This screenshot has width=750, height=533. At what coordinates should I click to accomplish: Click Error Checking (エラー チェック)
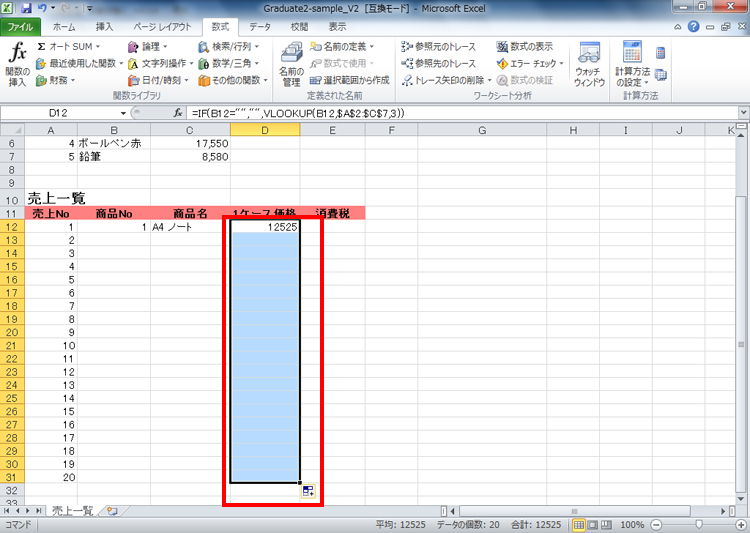click(530, 63)
